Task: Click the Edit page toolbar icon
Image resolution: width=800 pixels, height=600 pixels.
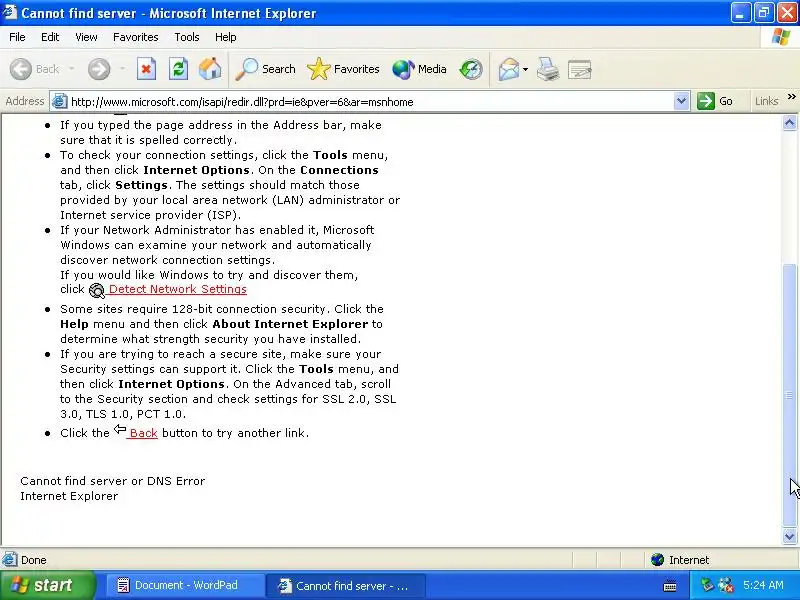Action: [x=580, y=69]
